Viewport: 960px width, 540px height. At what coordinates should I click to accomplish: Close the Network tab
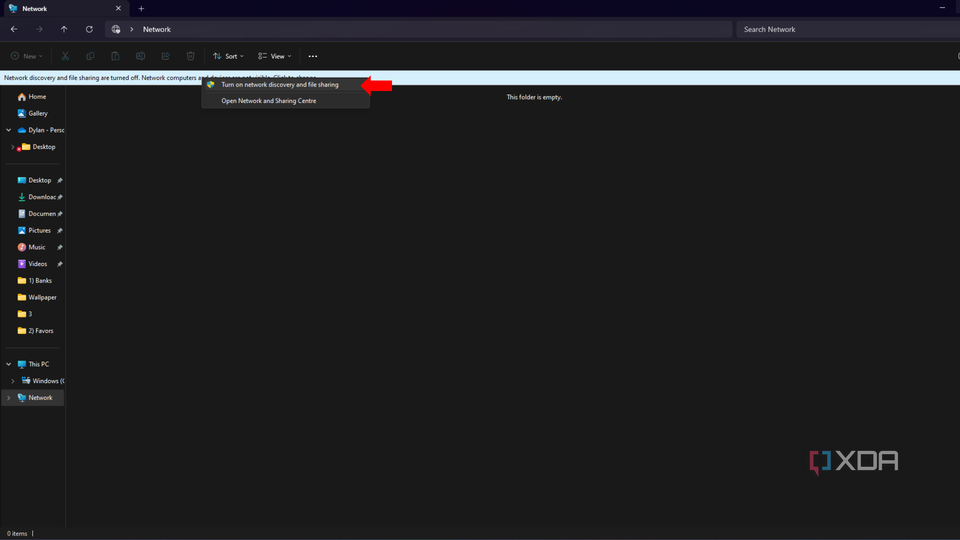(x=118, y=9)
